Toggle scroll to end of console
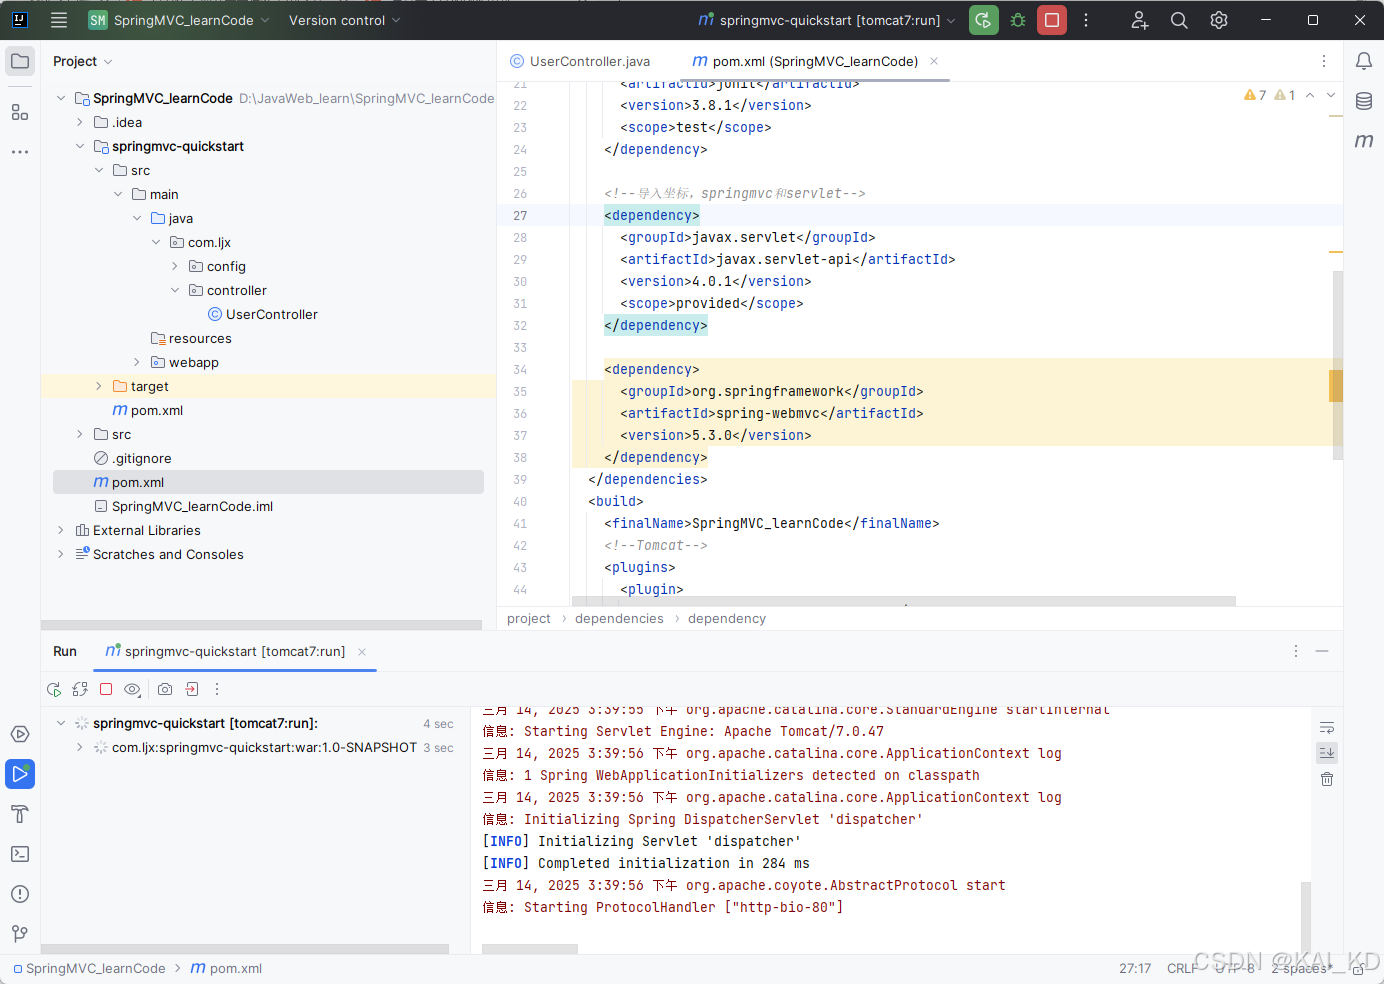Image resolution: width=1384 pixels, height=984 pixels. [x=1327, y=753]
